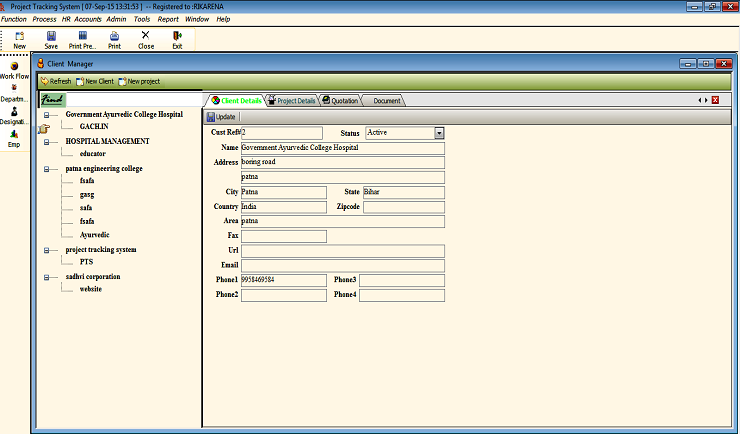Click the Email input field
The image size is (740, 434).
(342, 266)
